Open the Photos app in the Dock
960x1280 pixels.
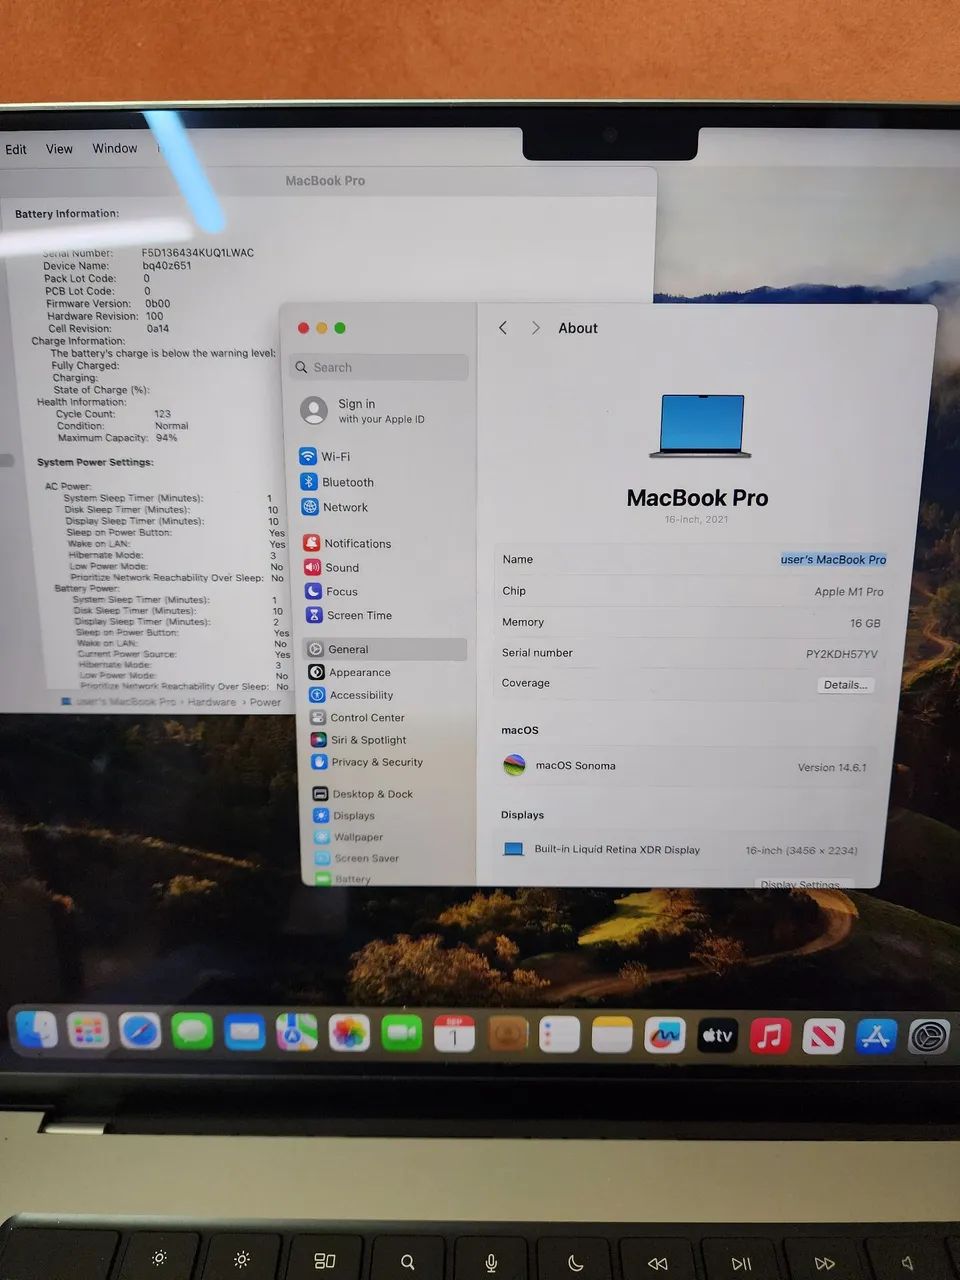(349, 1033)
